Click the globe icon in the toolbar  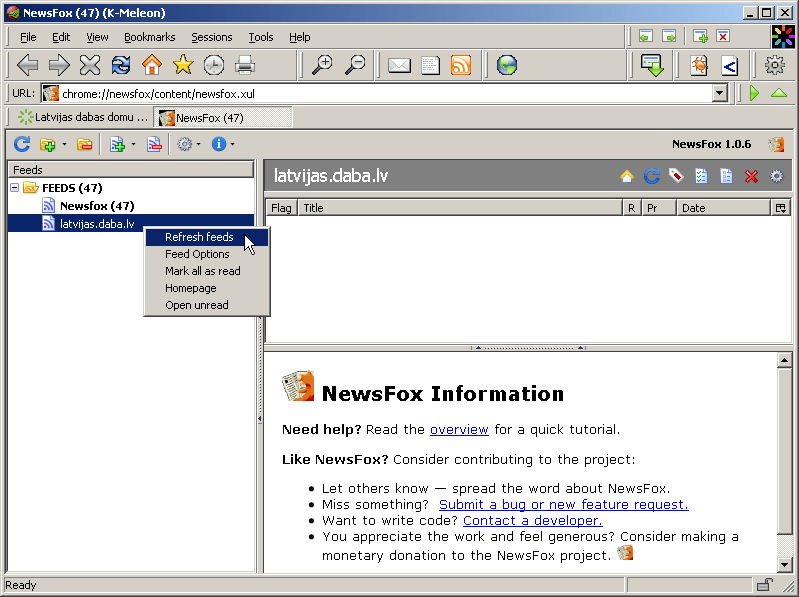point(507,65)
